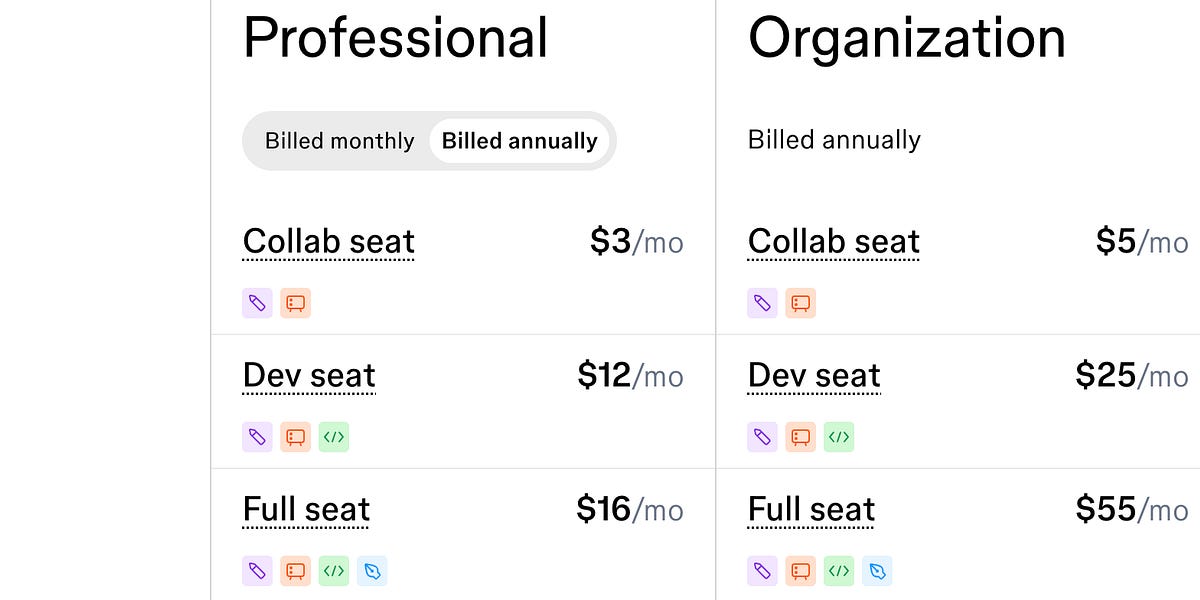Image resolution: width=1200 pixels, height=600 pixels.
Task: Select the Professional plan column header
Action: coord(395,37)
